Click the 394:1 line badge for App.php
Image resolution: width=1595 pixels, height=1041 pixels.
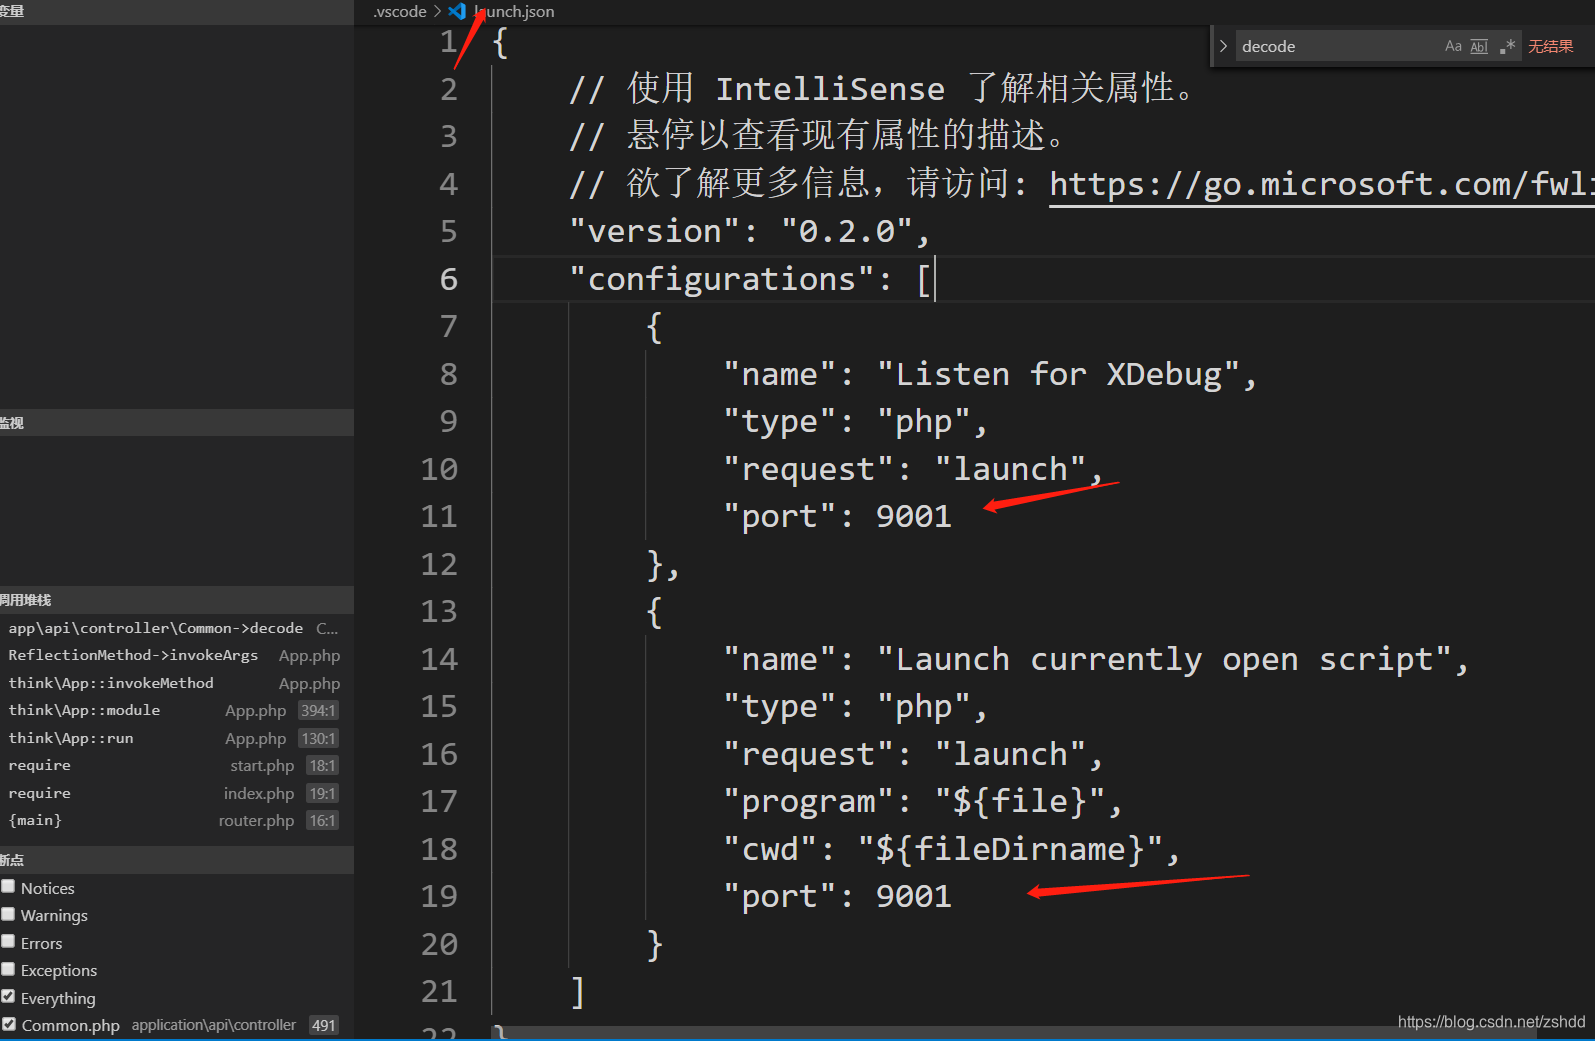click(318, 710)
